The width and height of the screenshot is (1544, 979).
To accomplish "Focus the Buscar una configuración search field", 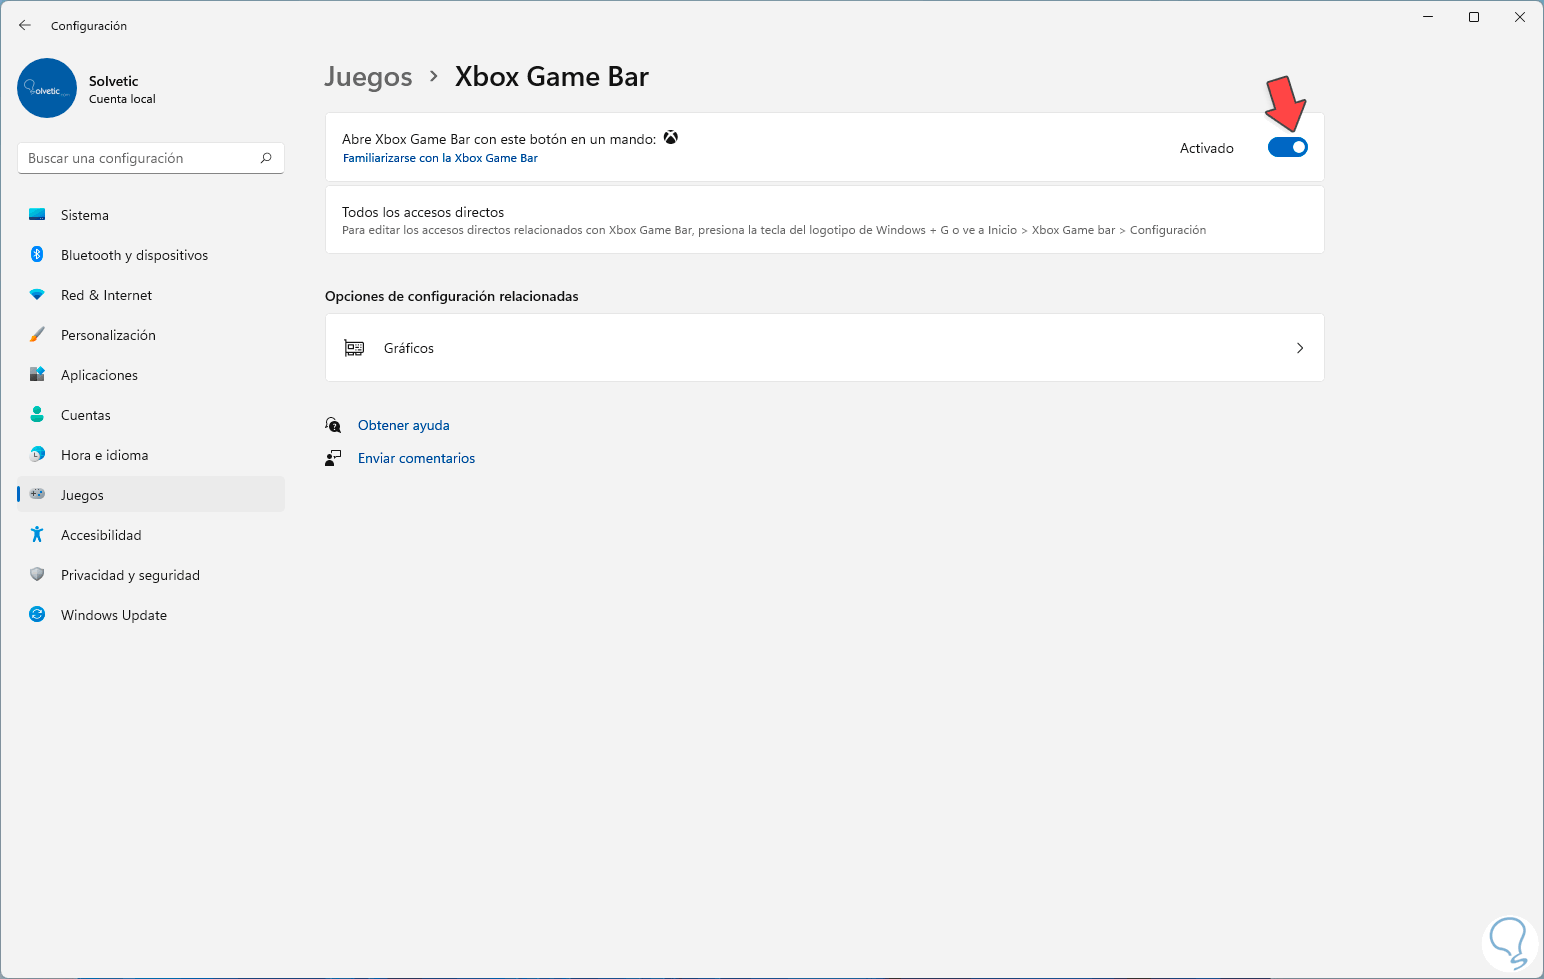I will pyautogui.click(x=151, y=158).
